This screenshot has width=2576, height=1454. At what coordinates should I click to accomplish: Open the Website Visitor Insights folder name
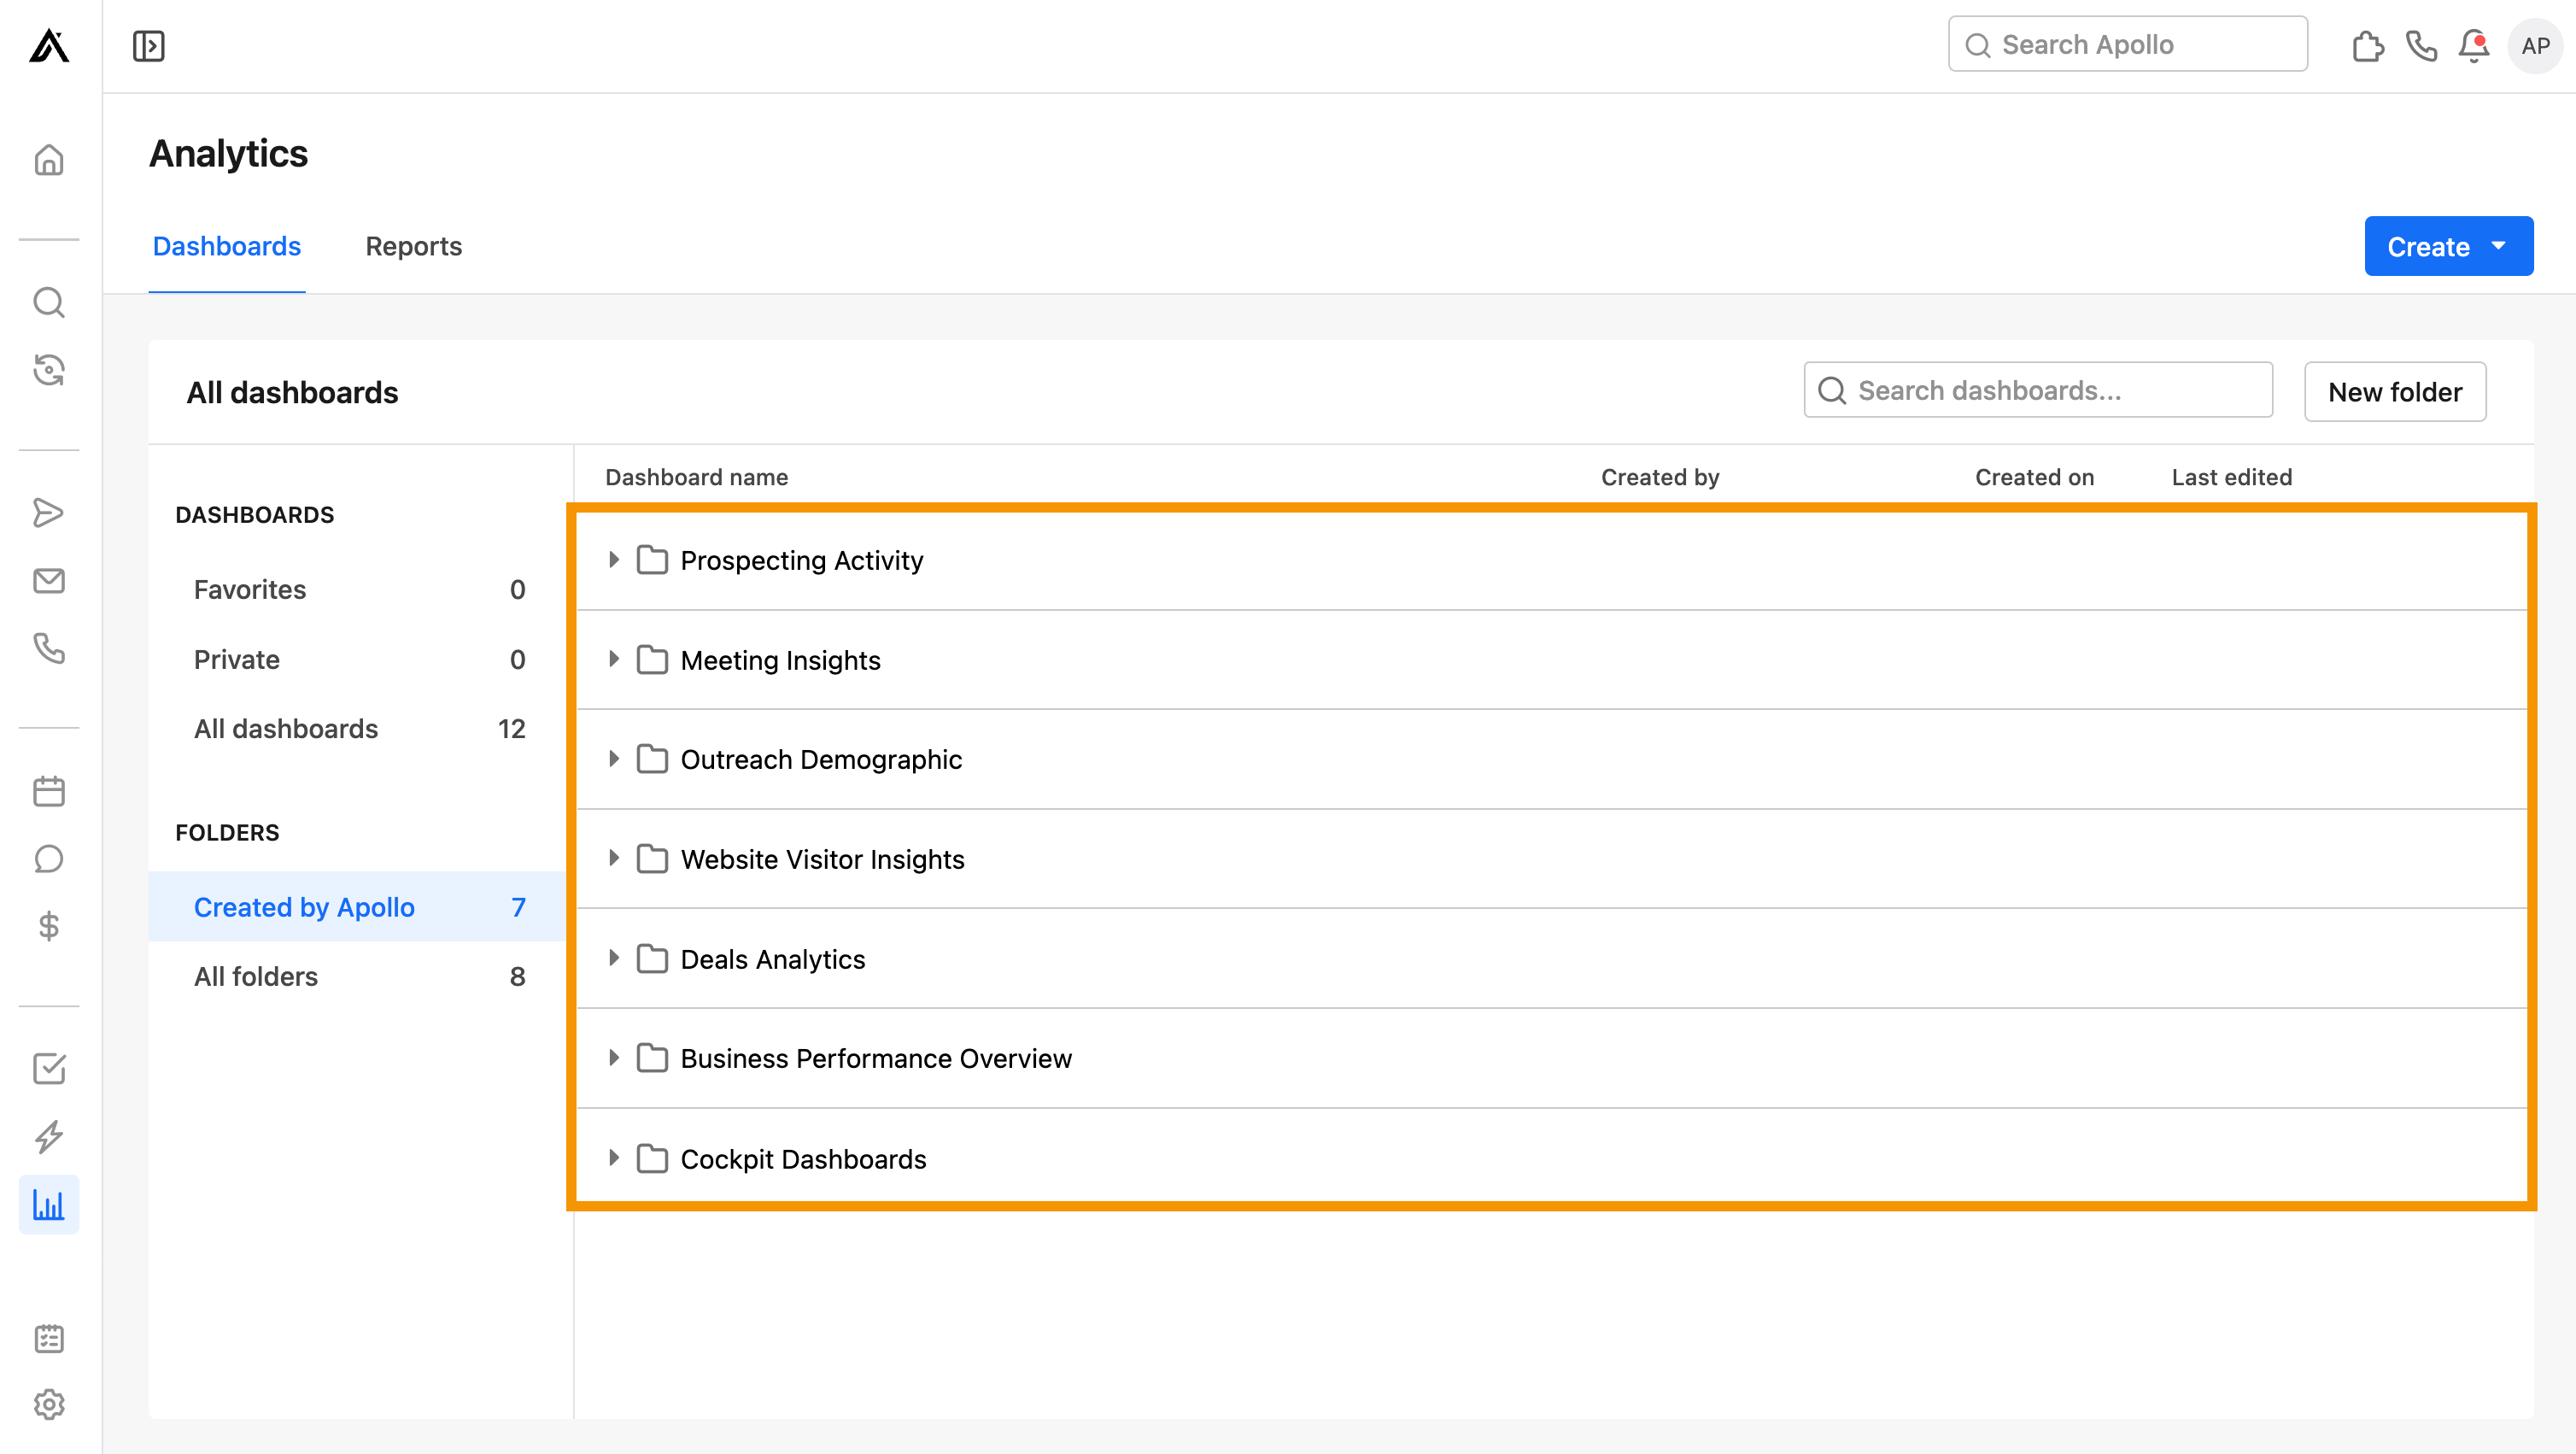822,859
